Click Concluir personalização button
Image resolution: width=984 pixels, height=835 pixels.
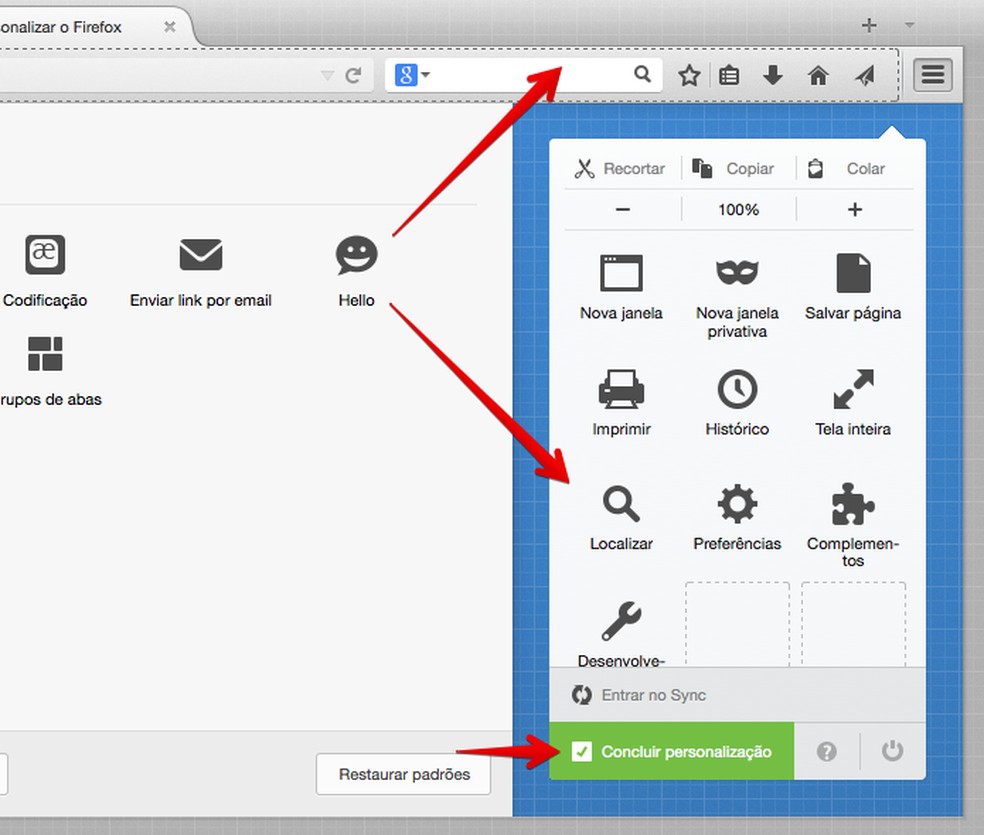click(x=671, y=752)
